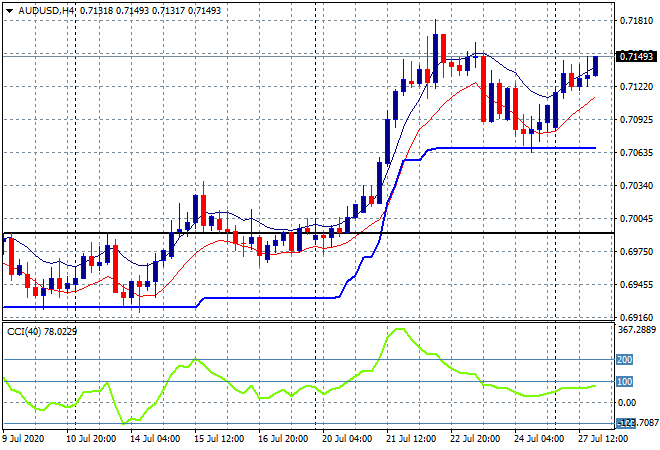Click the 0.70635 price scale label
Image resolution: width=660 pixels, height=450 pixels.
[636, 152]
